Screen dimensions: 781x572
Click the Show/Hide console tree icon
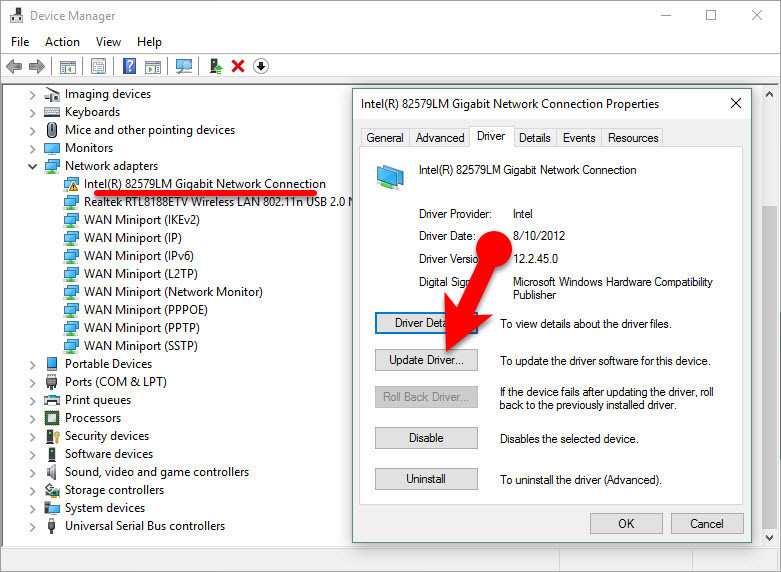pyautogui.click(x=68, y=66)
